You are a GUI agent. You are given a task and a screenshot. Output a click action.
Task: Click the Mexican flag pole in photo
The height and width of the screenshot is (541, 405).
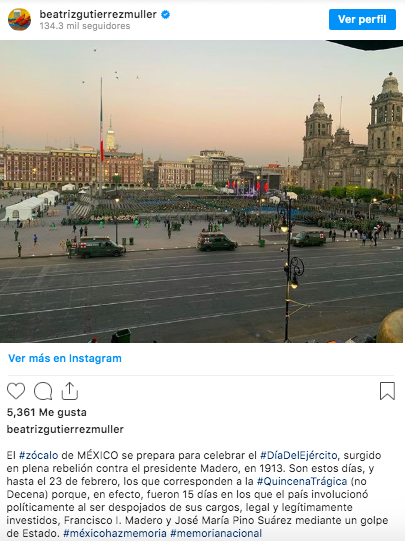(101, 135)
